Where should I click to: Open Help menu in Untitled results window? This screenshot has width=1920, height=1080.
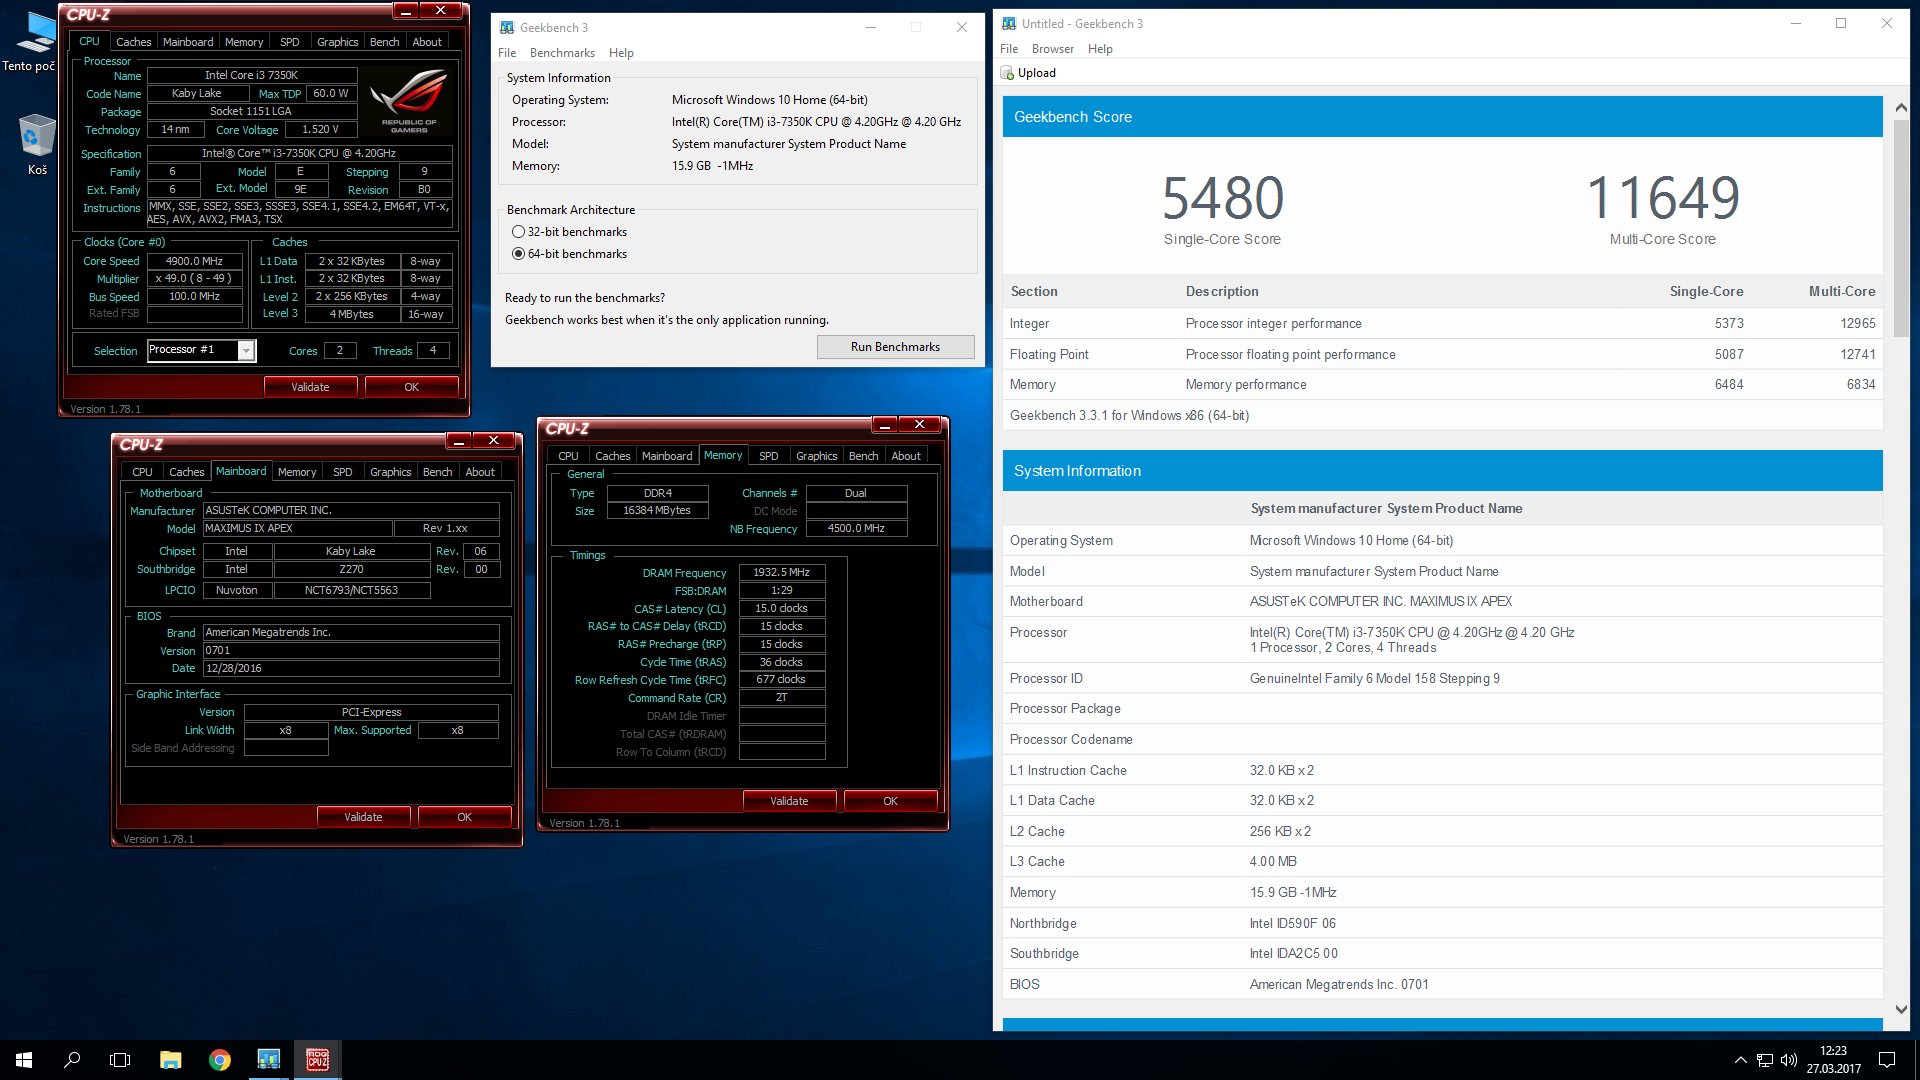pyautogui.click(x=1100, y=49)
